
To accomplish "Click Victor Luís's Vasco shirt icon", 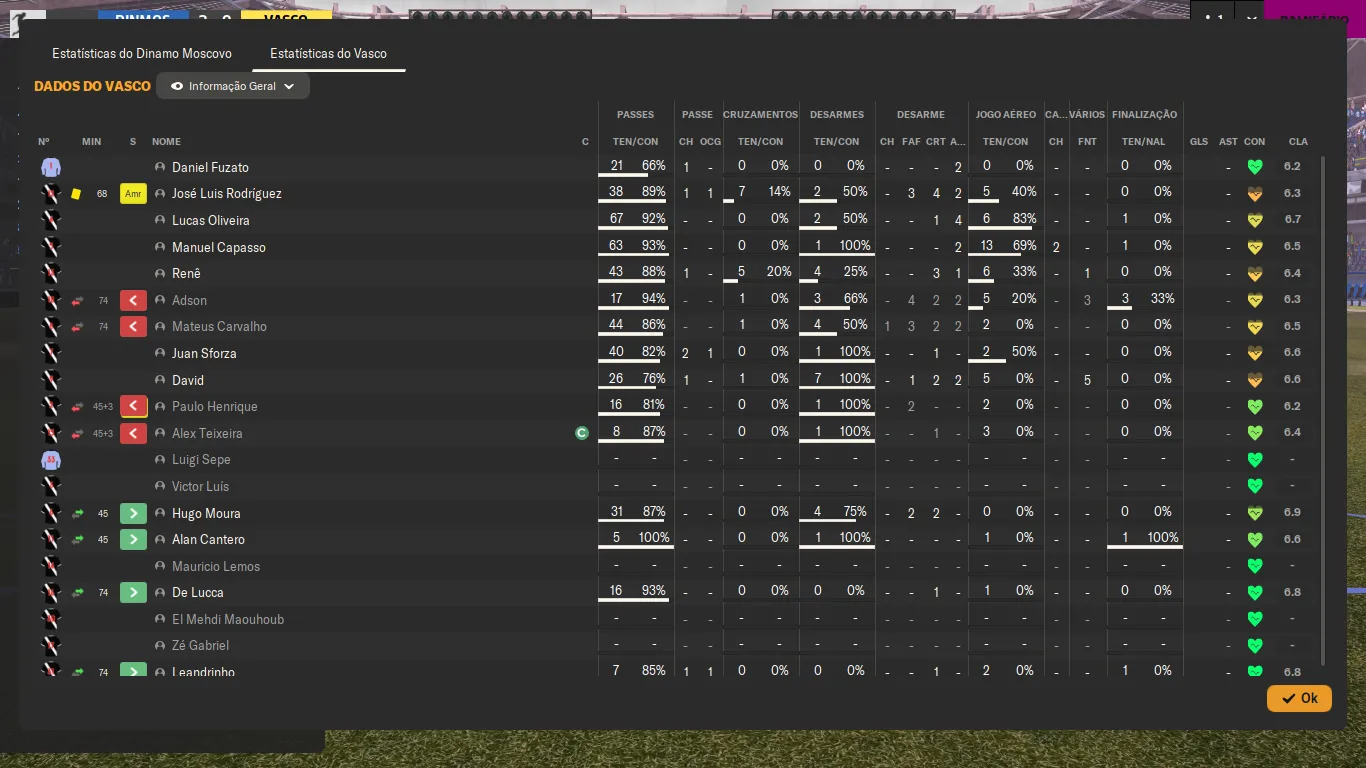I will click(51, 486).
